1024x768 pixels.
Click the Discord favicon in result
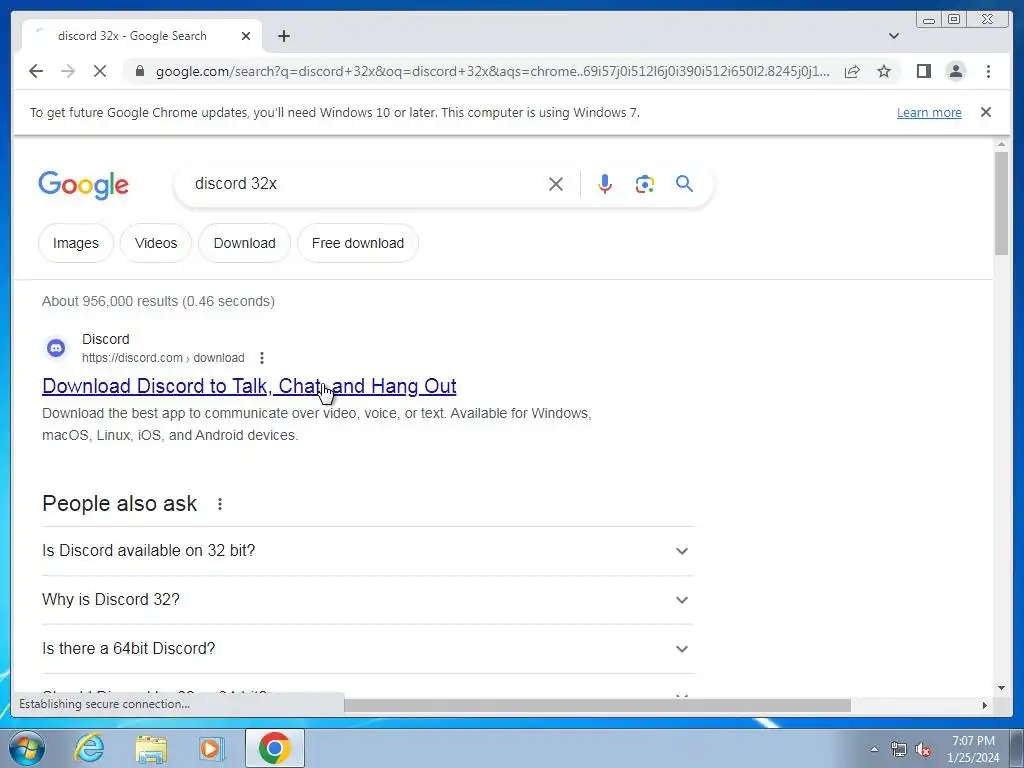click(56, 348)
